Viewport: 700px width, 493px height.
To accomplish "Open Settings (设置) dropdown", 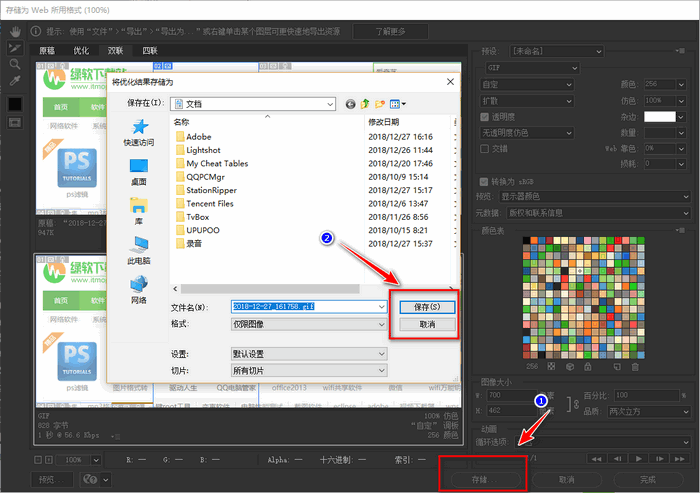I will click(309, 354).
